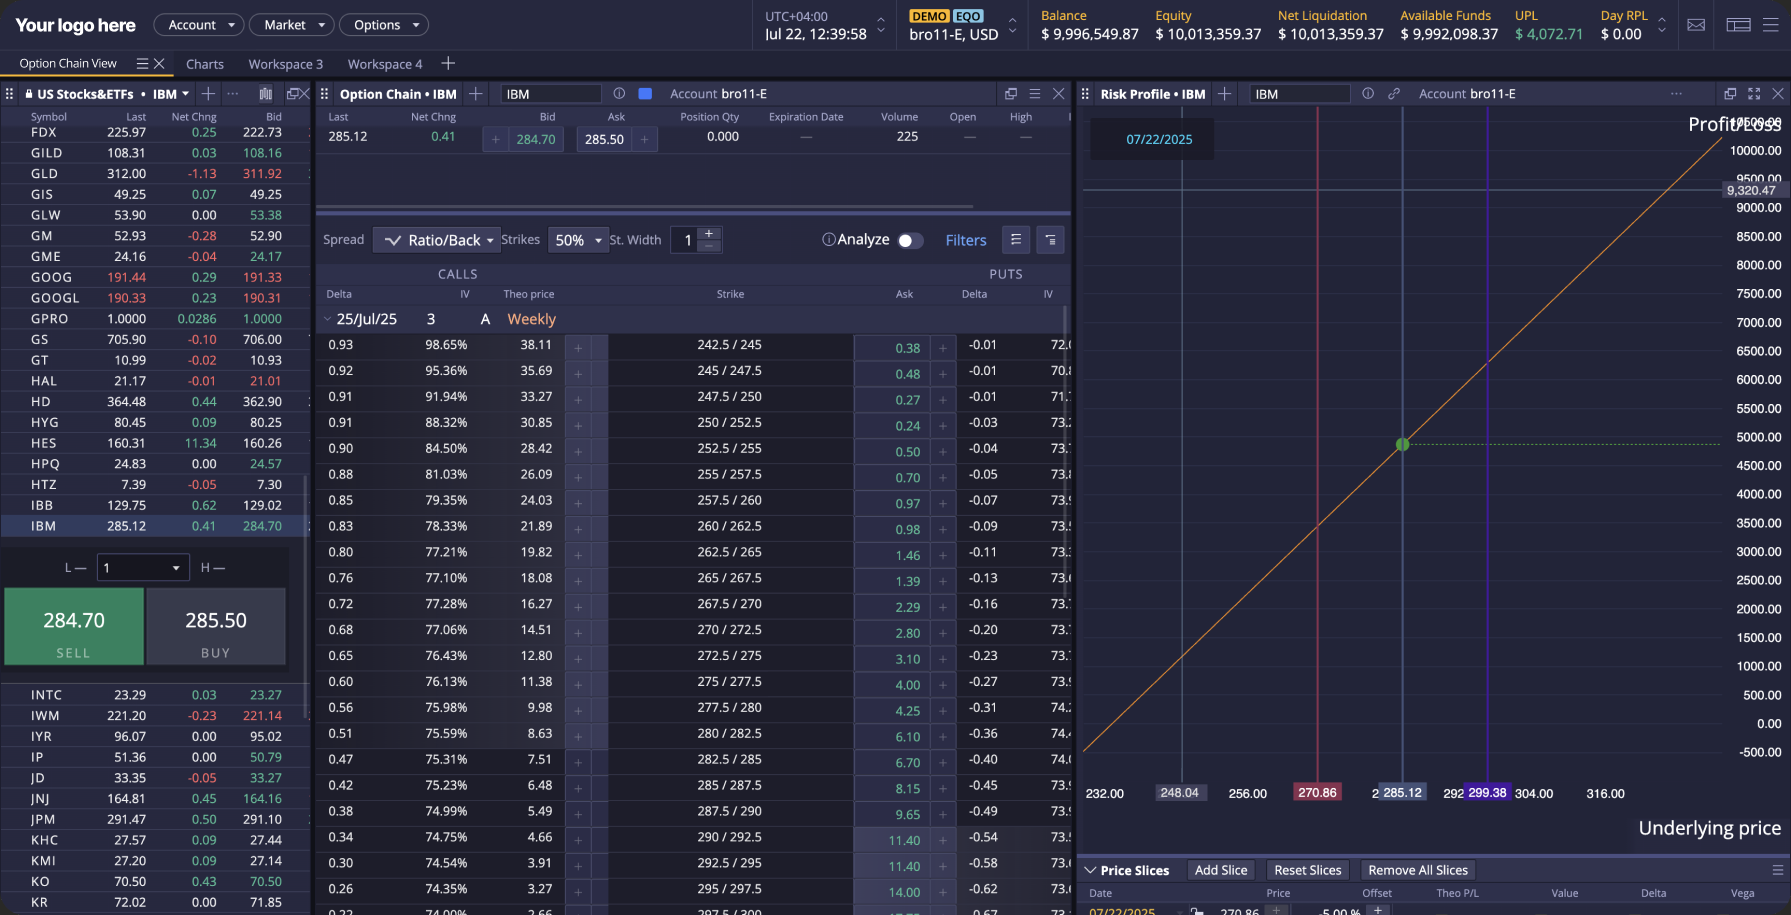Click plus next to Bid 284.70
Image resolution: width=1791 pixels, height=915 pixels.
(x=495, y=139)
